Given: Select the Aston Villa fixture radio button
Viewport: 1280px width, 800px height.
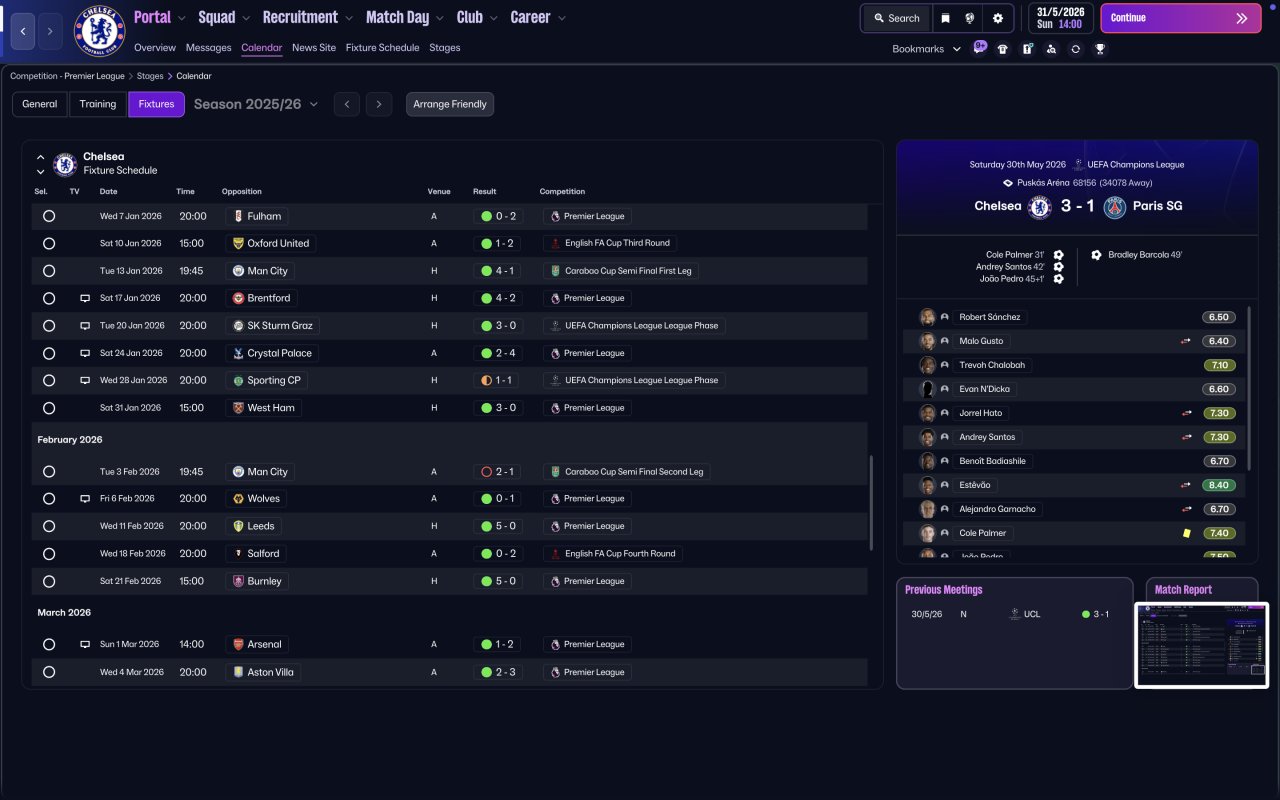Looking at the screenshot, I should [49, 673].
